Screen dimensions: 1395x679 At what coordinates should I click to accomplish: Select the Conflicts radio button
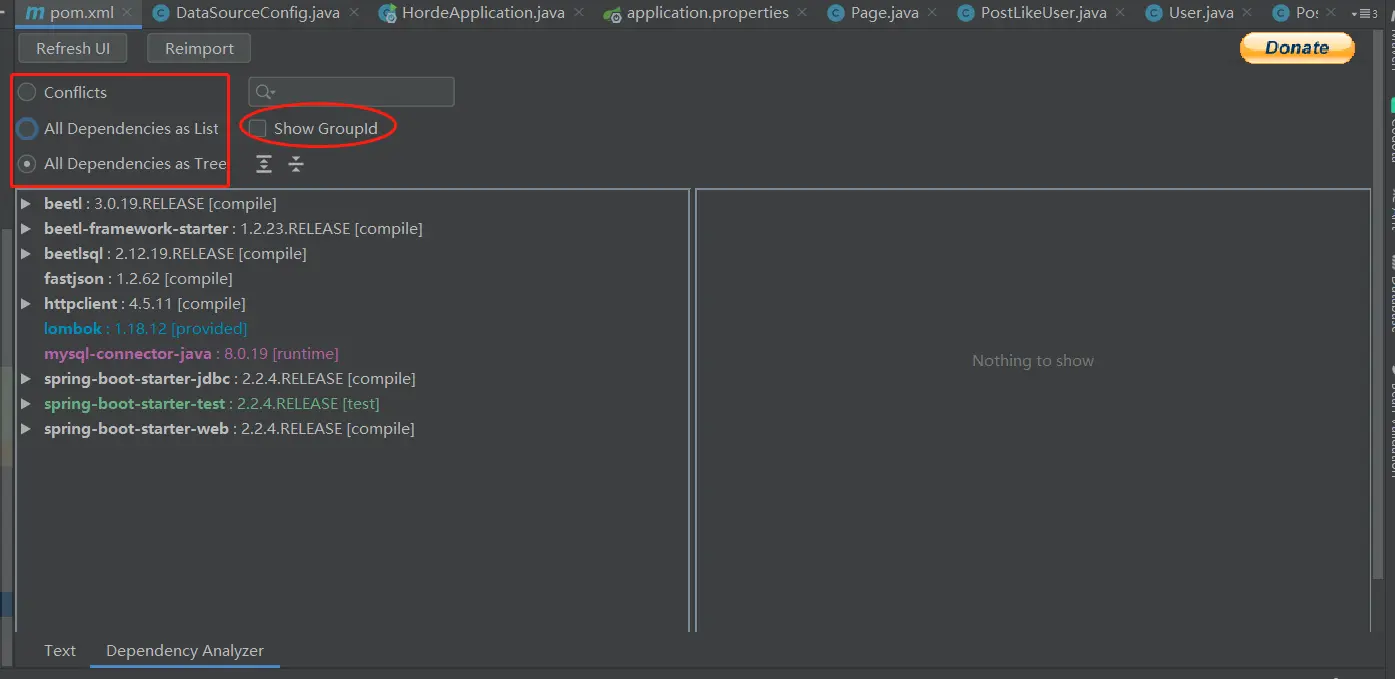[x=27, y=92]
